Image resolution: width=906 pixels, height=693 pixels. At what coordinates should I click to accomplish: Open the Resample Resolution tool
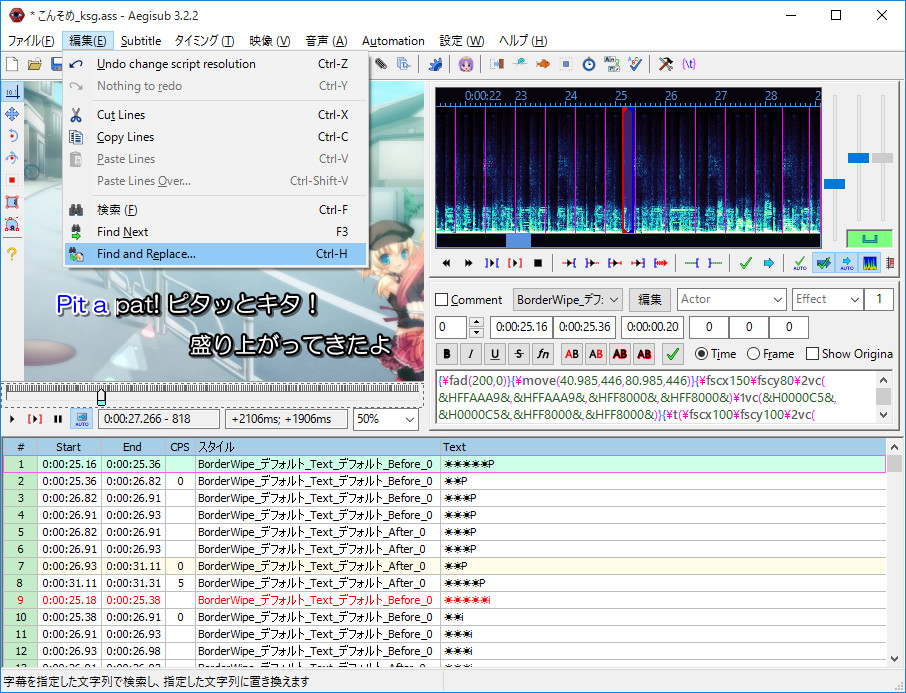coord(566,64)
